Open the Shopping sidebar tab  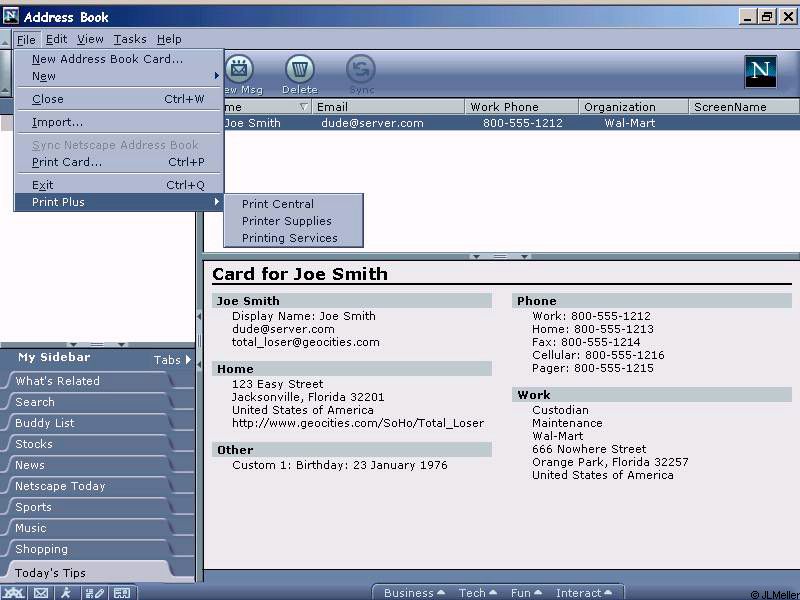(89, 549)
